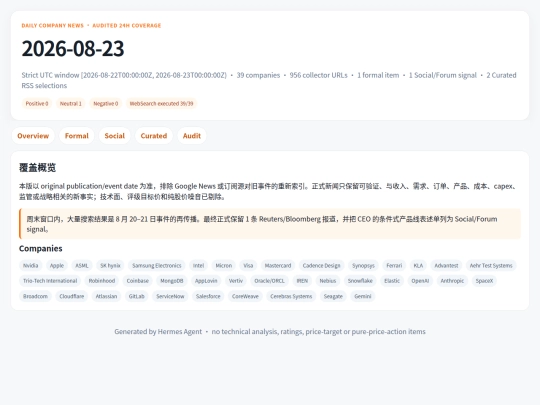540x405 pixels.
Task: Select the Robinhood company chip
Action: tap(102, 281)
